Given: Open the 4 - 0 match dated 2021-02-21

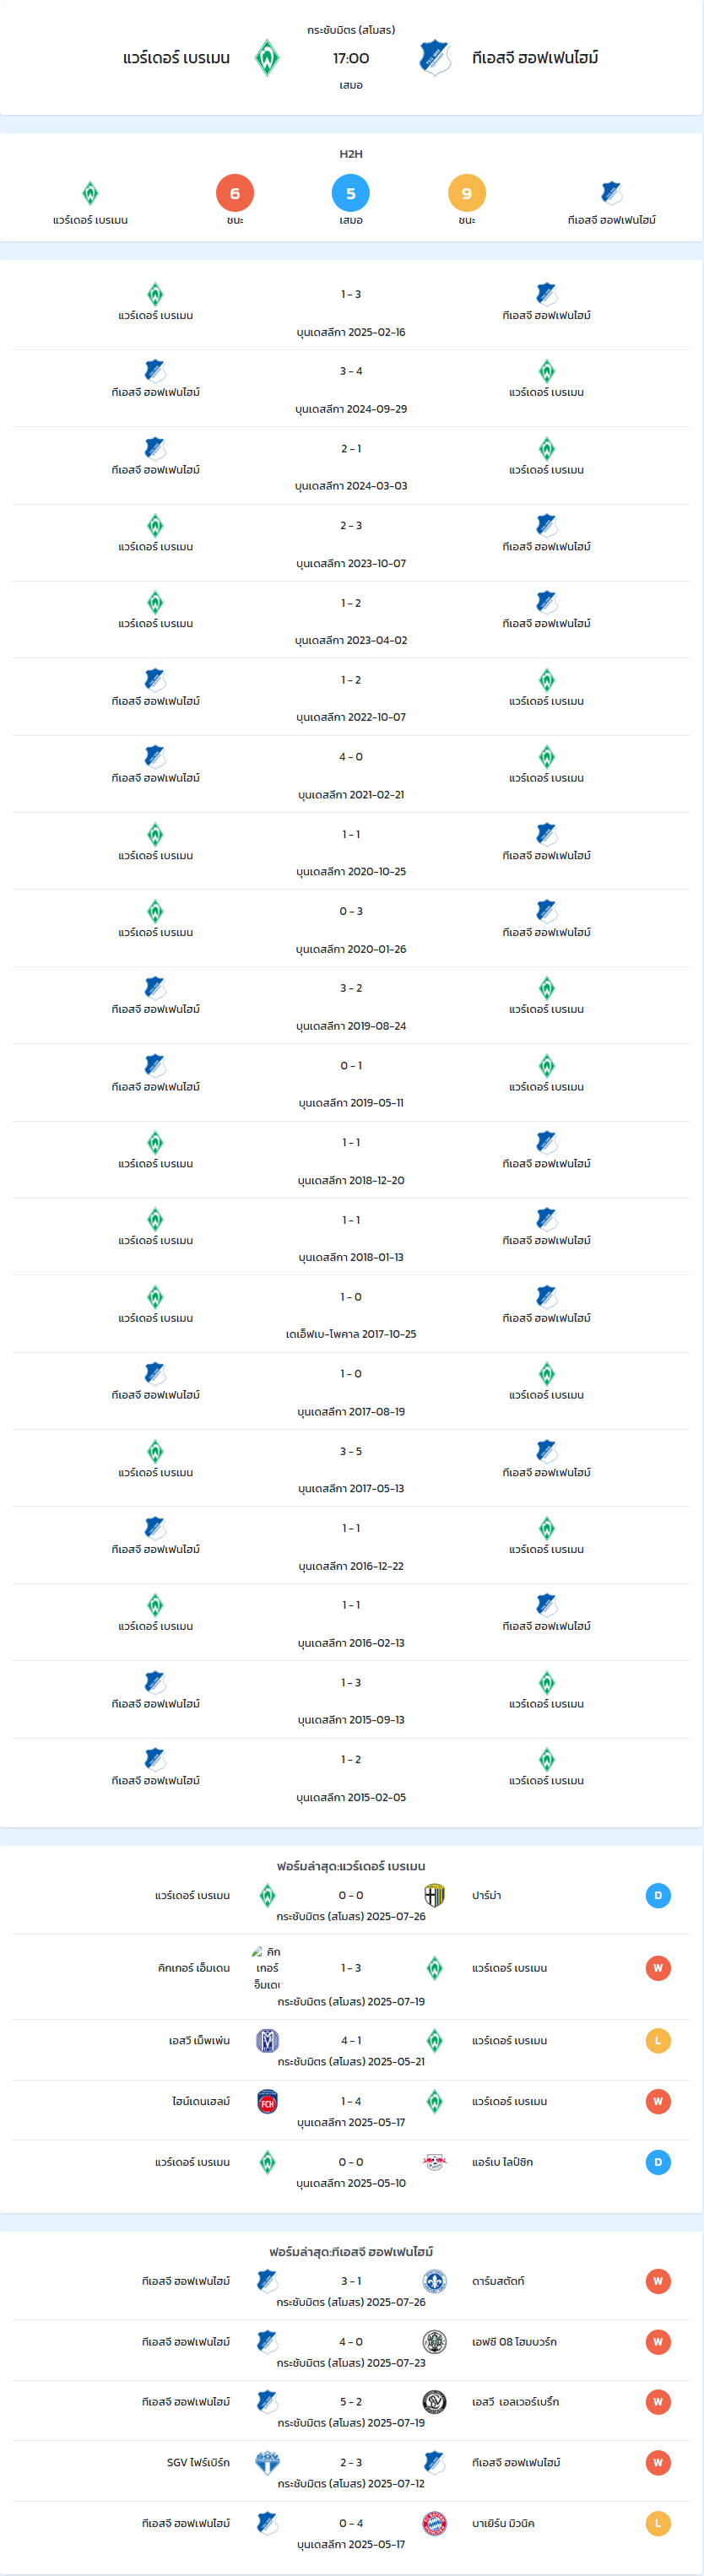Looking at the screenshot, I should [351, 775].
